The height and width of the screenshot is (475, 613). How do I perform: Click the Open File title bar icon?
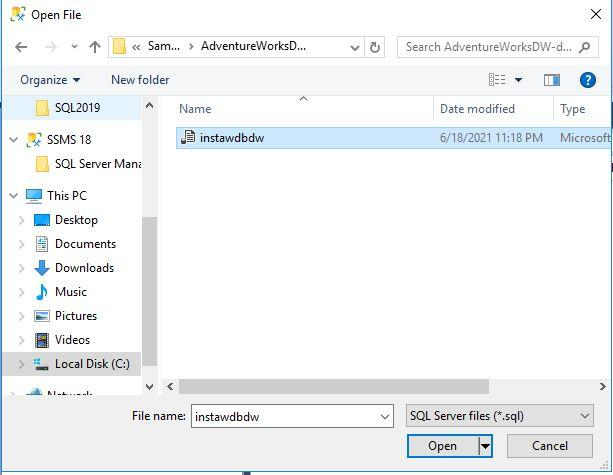coord(18,14)
